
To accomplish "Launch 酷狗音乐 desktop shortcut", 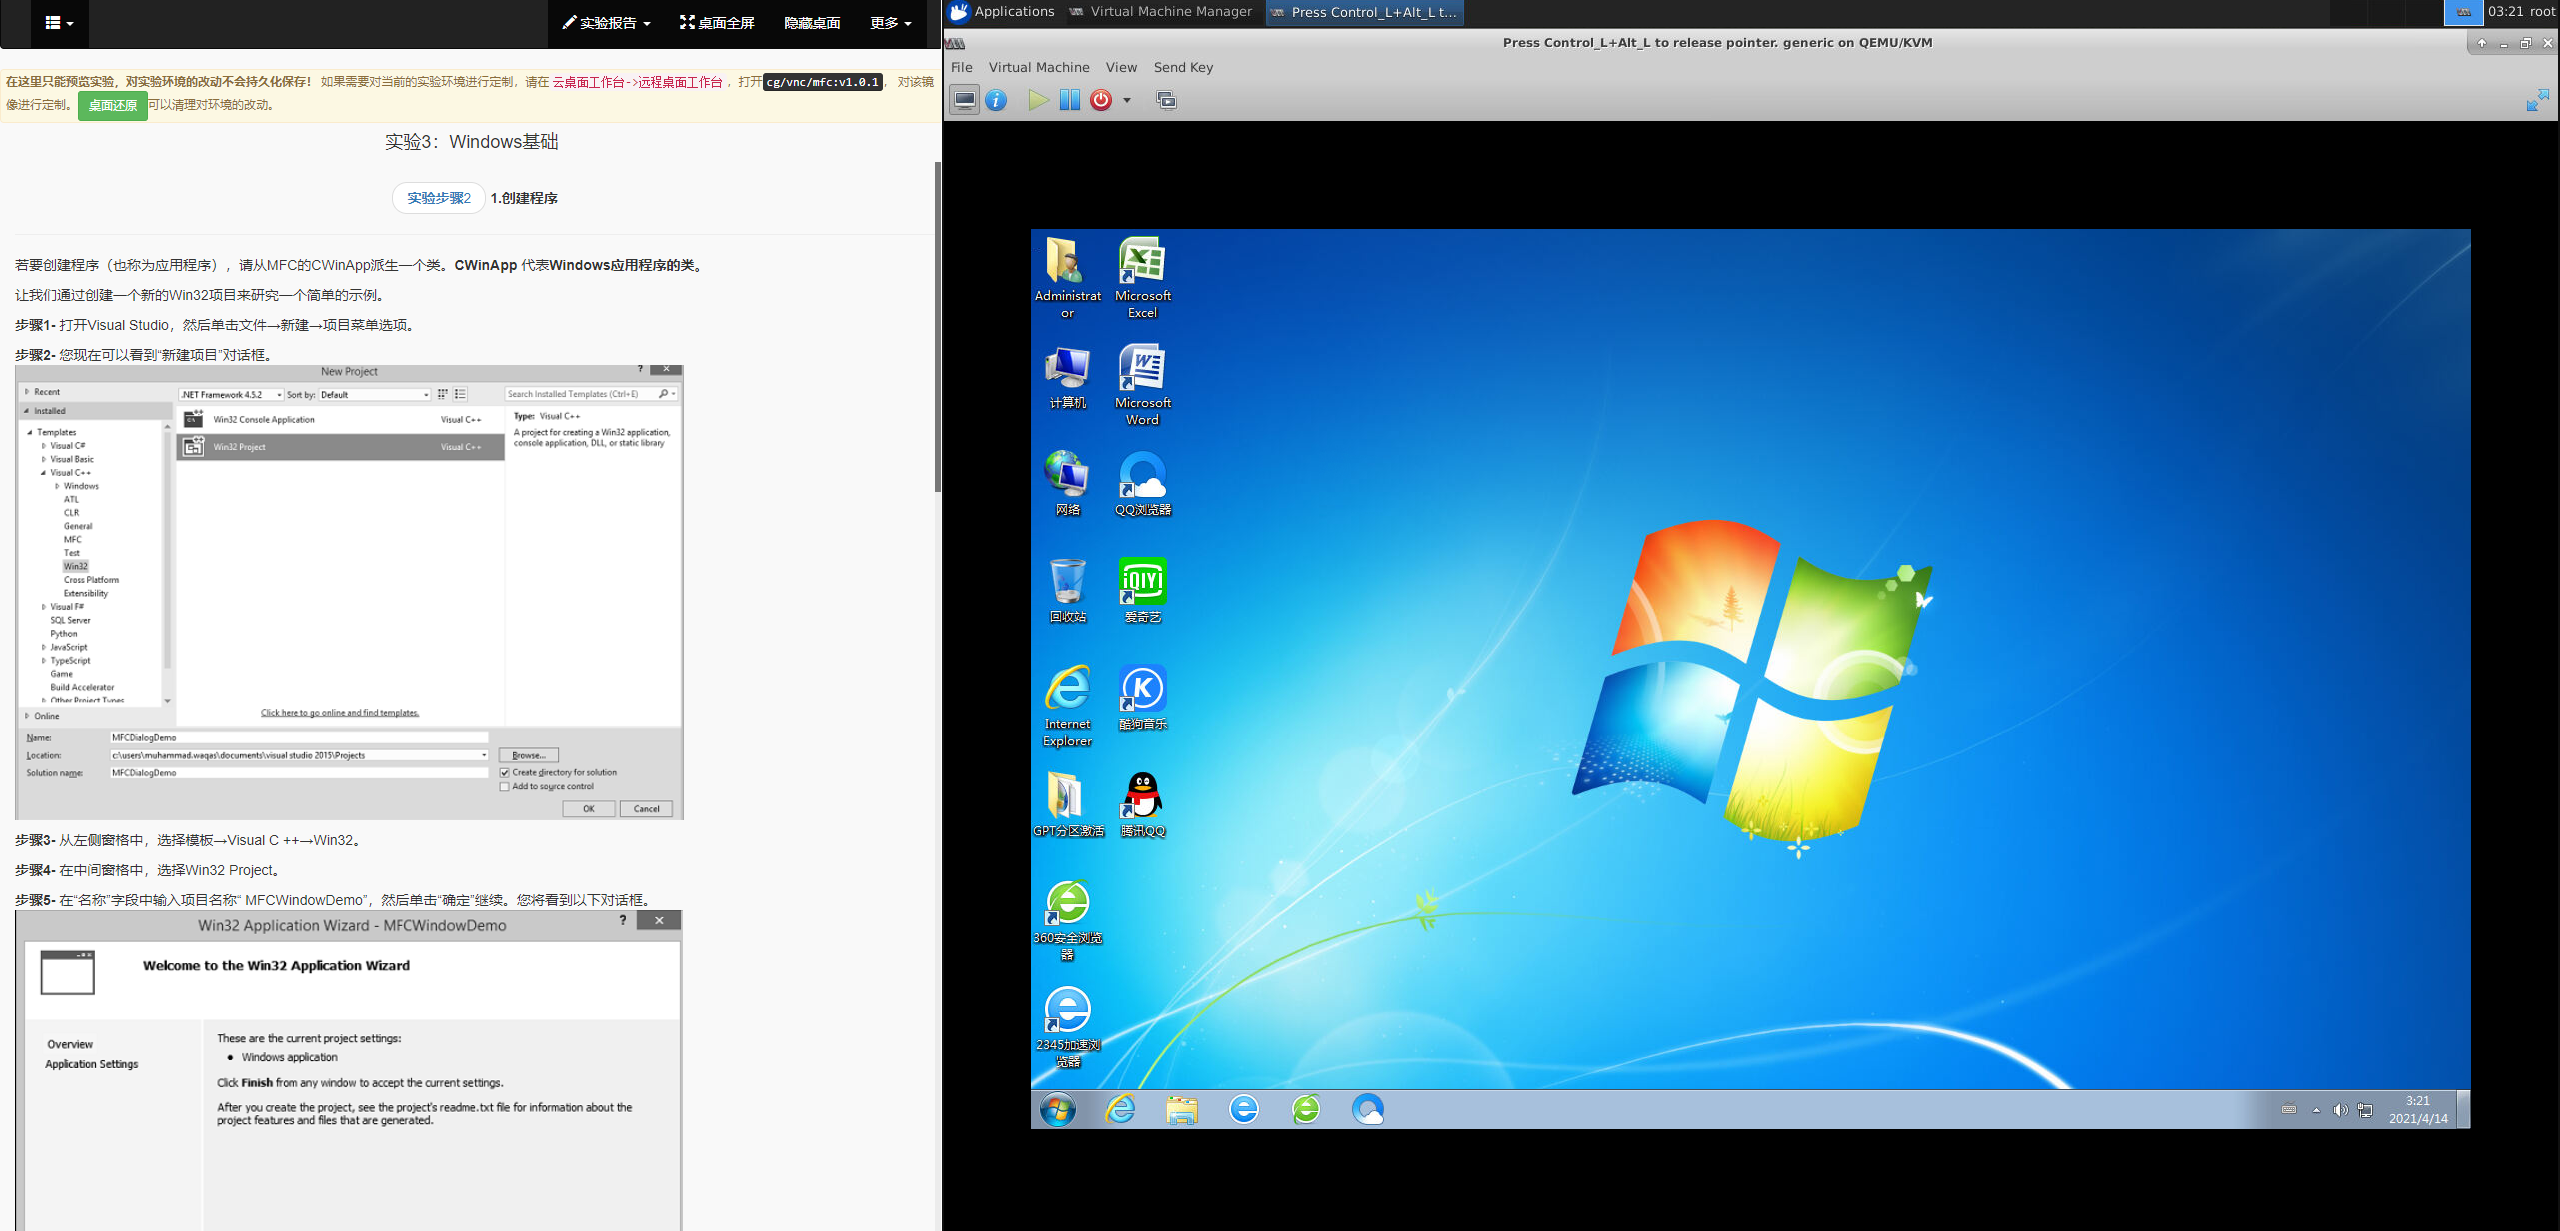I will point(1142,698).
